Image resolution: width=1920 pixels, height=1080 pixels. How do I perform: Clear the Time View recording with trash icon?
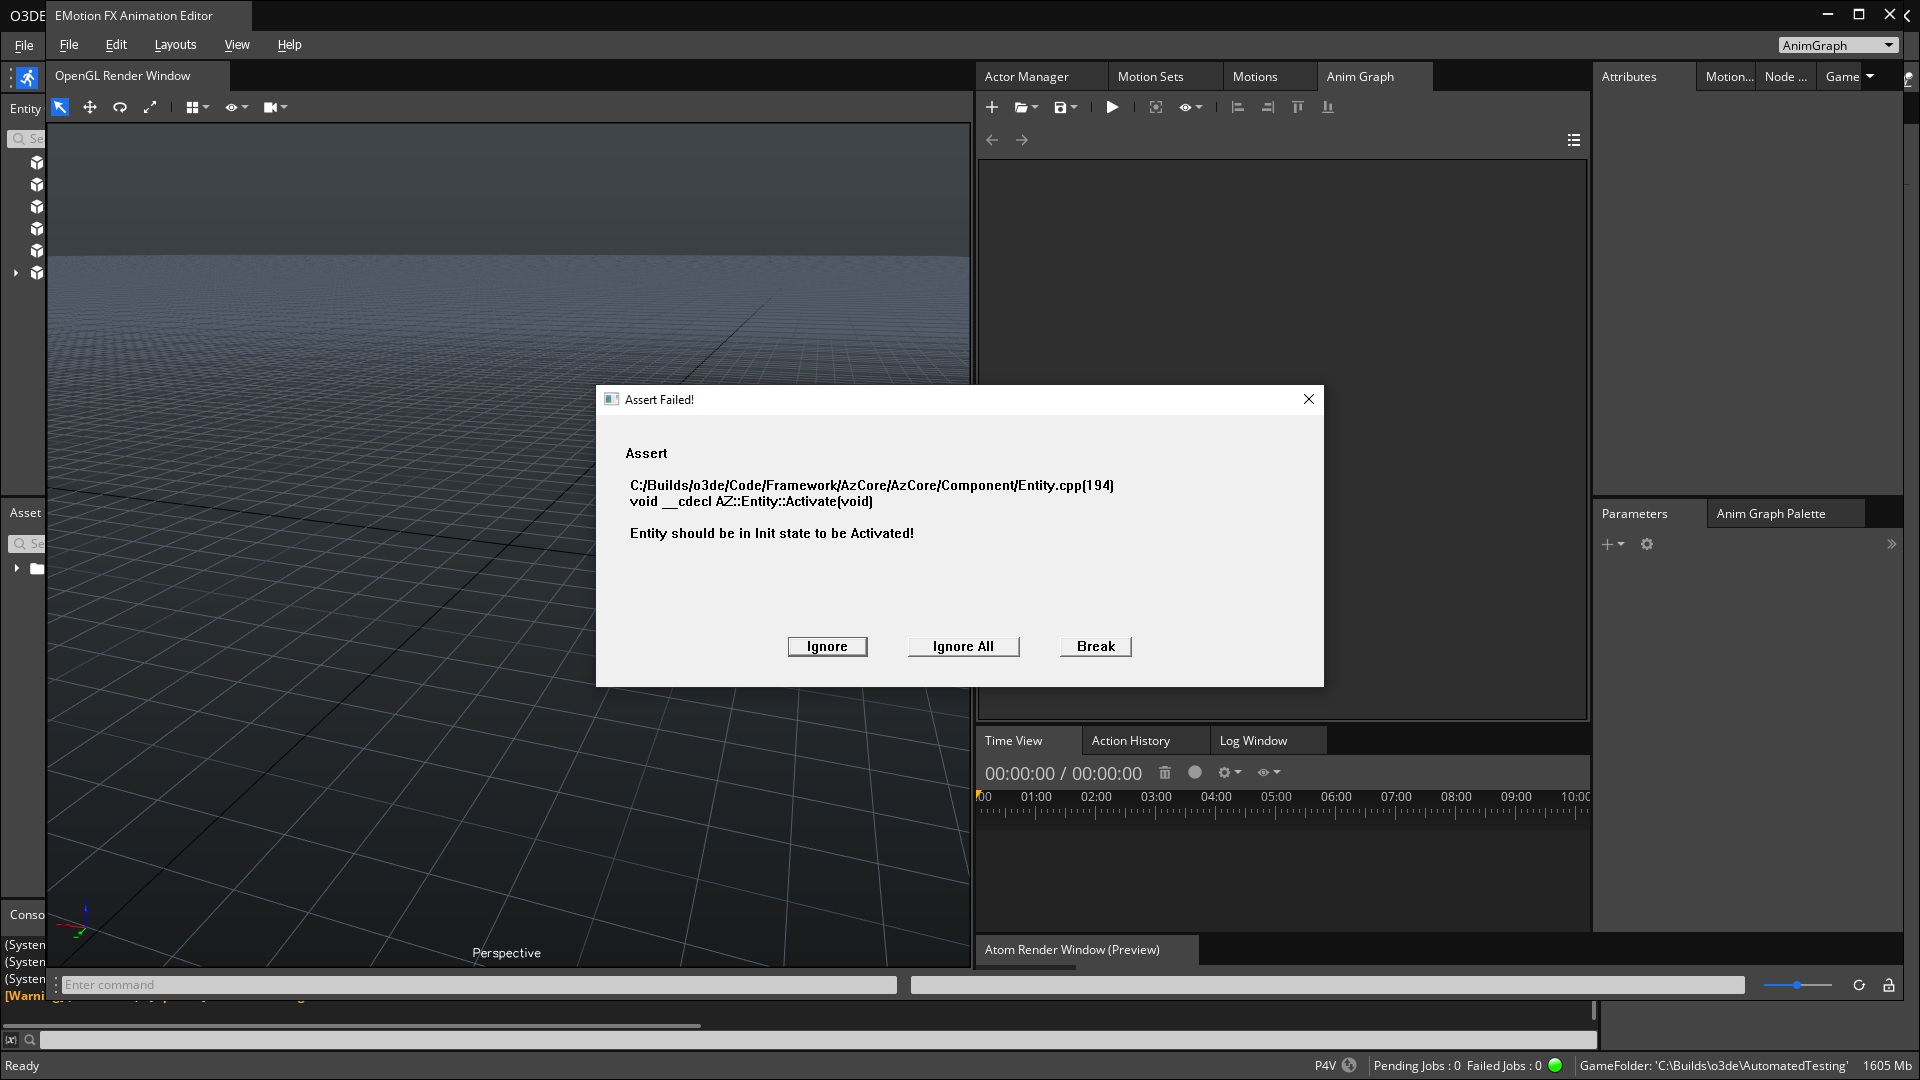pos(1165,772)
